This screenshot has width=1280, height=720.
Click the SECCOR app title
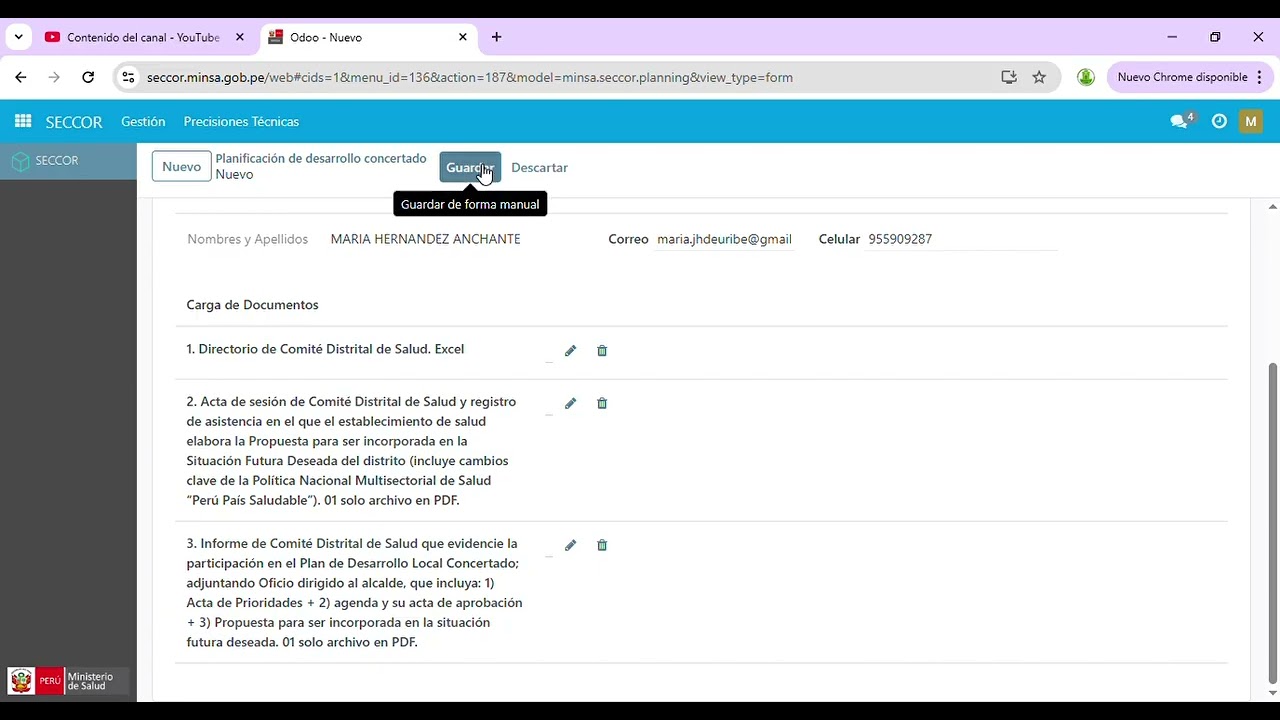click(74, 122)
